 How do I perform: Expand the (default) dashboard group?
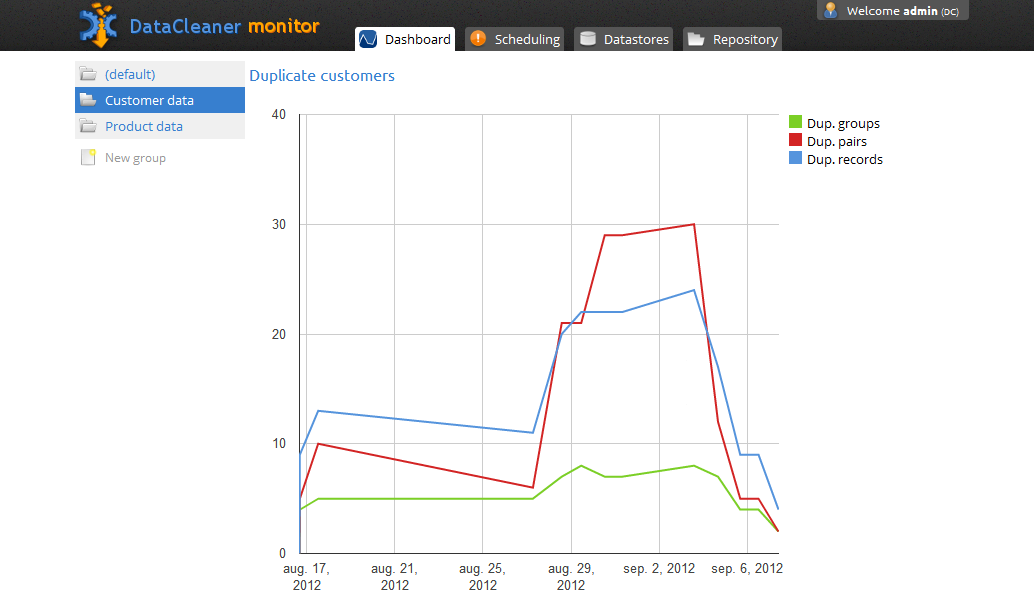tap(131, 74)
